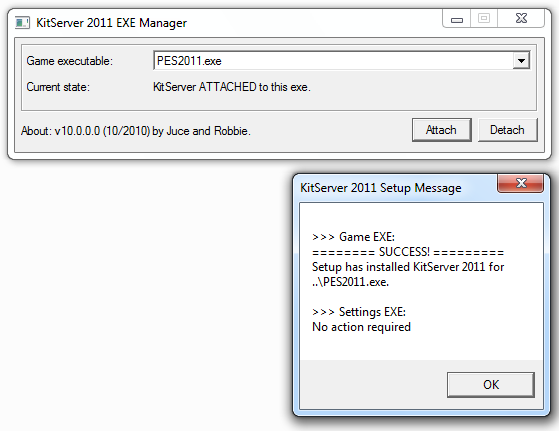Viewport: 559px width, 431px height.
Task: Click the 'KitServer 2011 EXE Manager' title bar
Action: (x=111, y=23)
